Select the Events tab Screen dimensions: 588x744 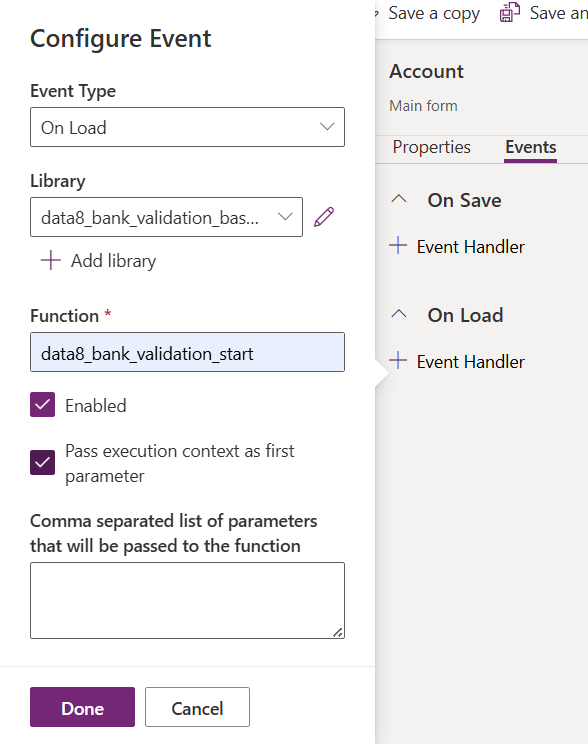click(x=531, y=147)
